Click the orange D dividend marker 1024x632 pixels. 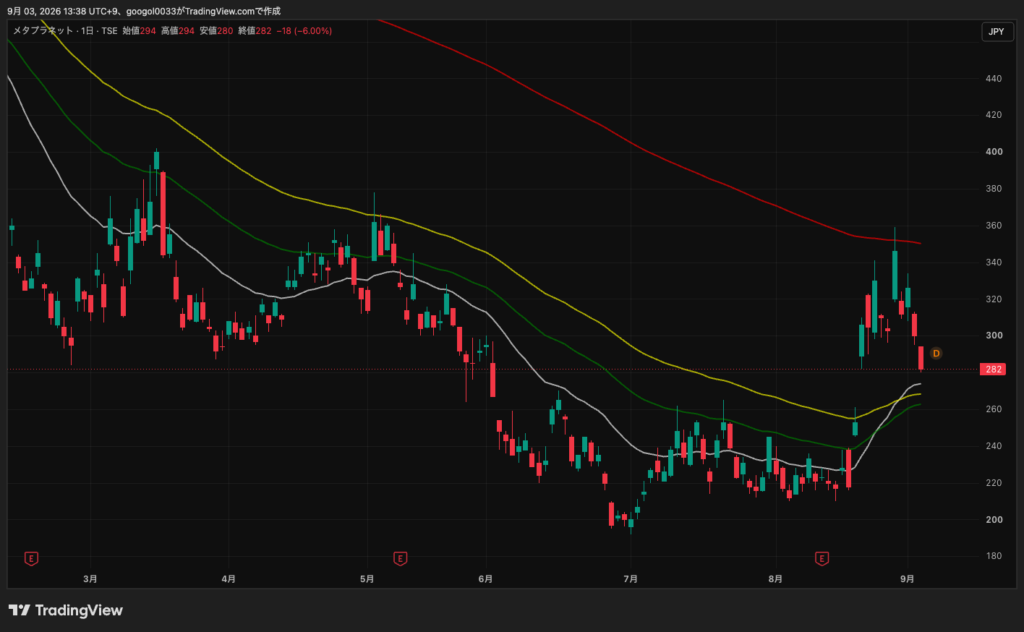click(x=936, y=353)
